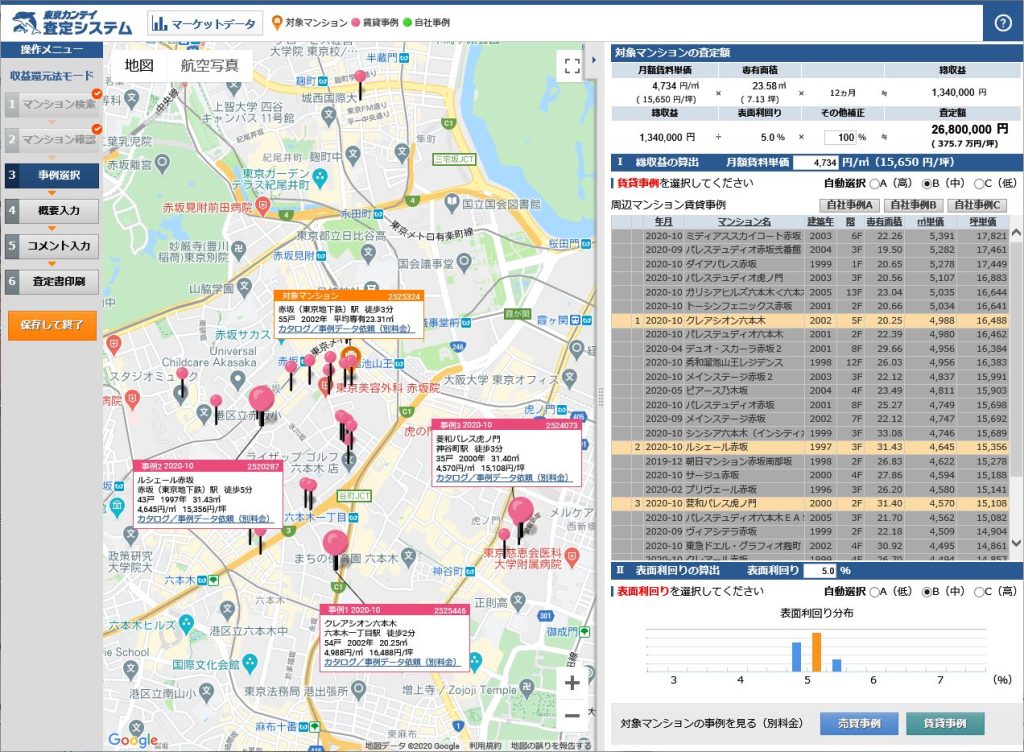
Task: Click the 賃貸事例 button at bottom
Action: coord(945,723)
